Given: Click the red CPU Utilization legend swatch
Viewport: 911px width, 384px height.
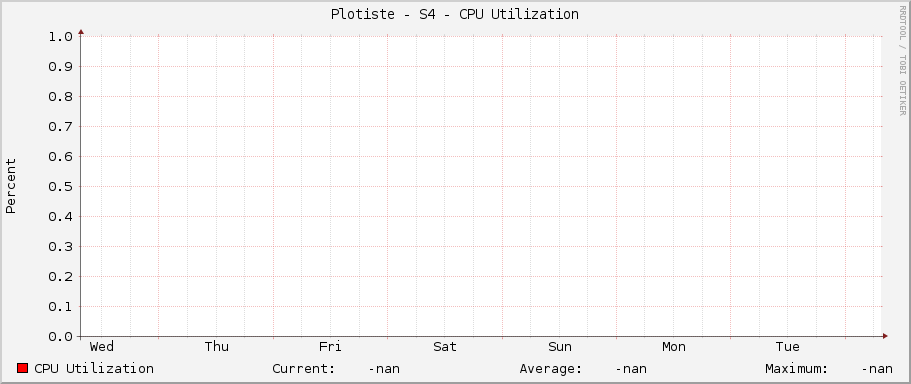Looking at the screenshot, I should (x=23, y=368).
